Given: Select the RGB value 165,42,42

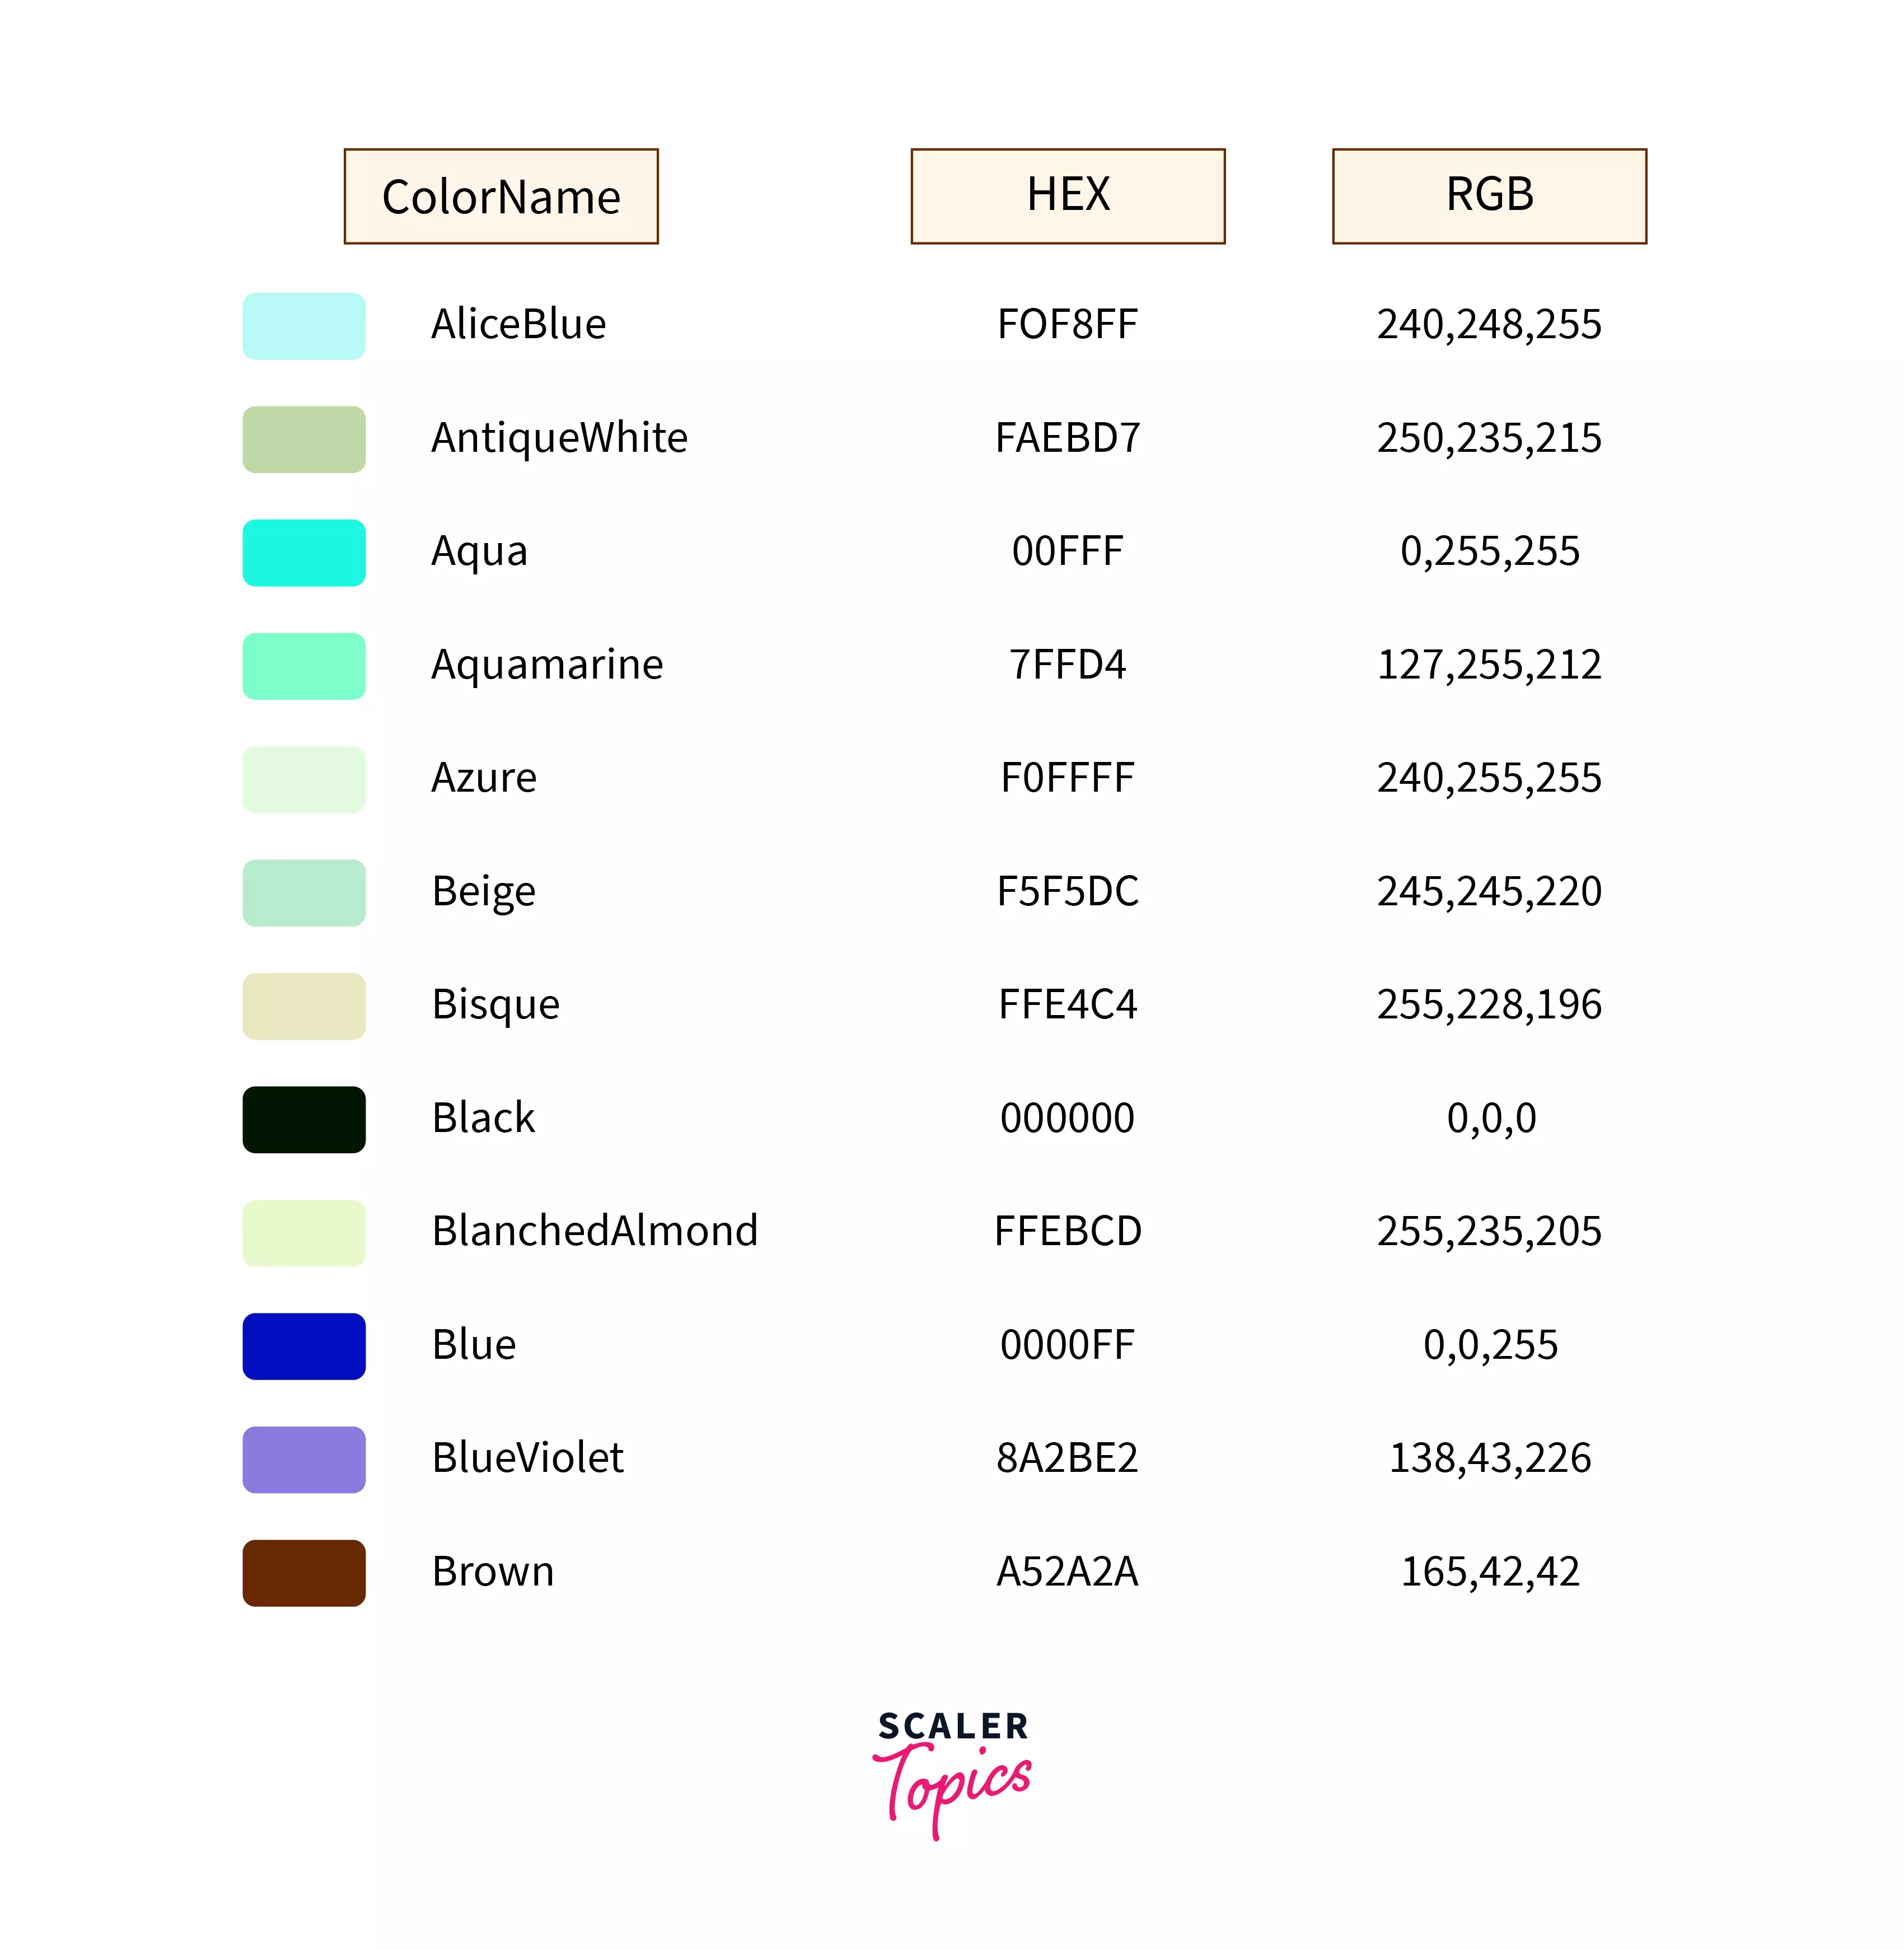Looking at the screenshot, I should (x=1489, y=1571).
